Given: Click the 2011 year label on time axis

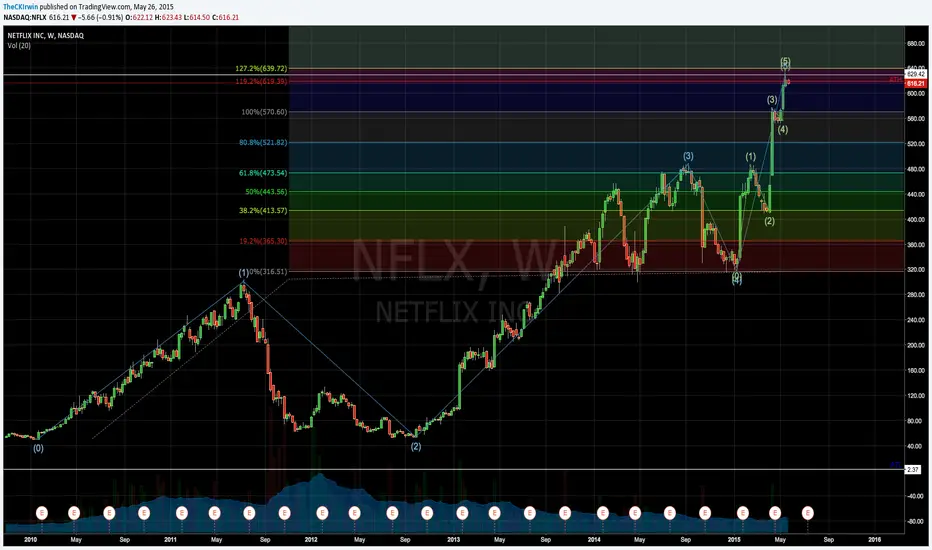Looking at the screenshot, I should 171,540.
